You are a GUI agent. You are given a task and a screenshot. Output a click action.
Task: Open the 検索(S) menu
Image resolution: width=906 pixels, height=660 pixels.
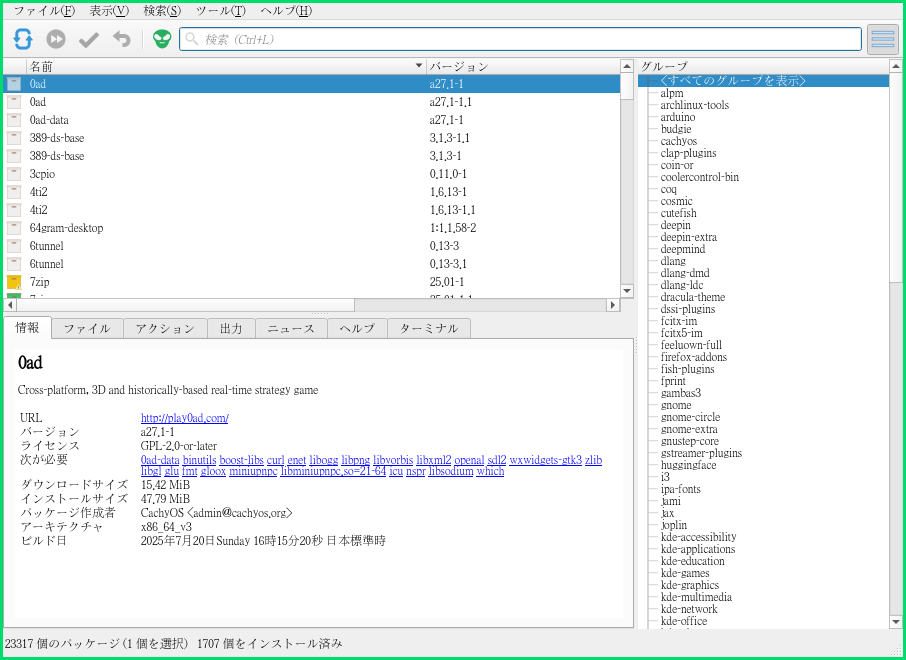point(162,11)
